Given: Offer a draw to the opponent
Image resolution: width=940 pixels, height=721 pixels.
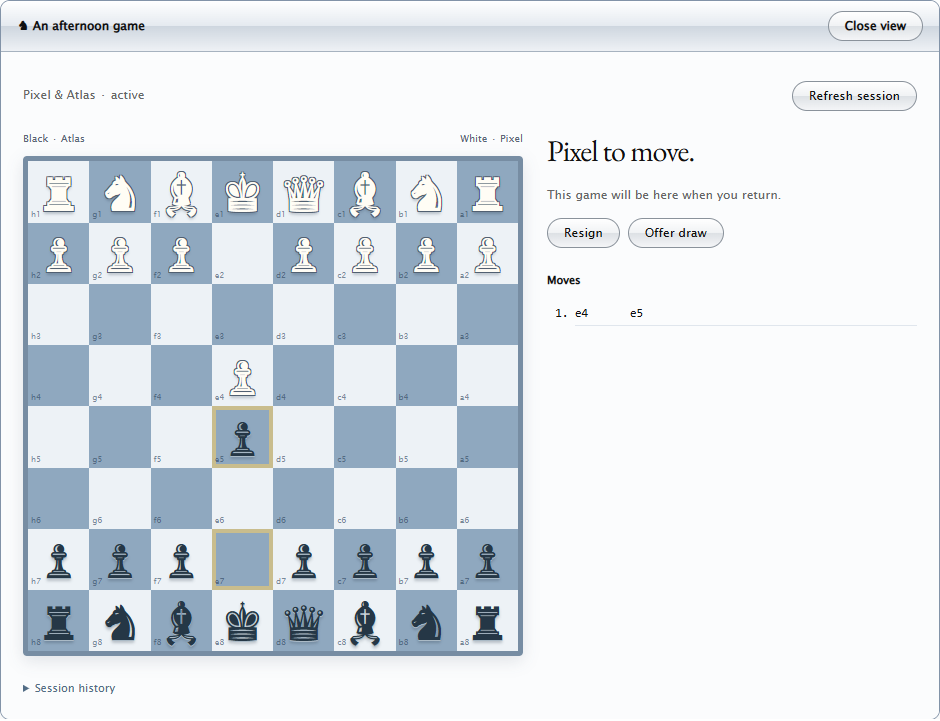Looking at the screenshot, I should point(676,233).
